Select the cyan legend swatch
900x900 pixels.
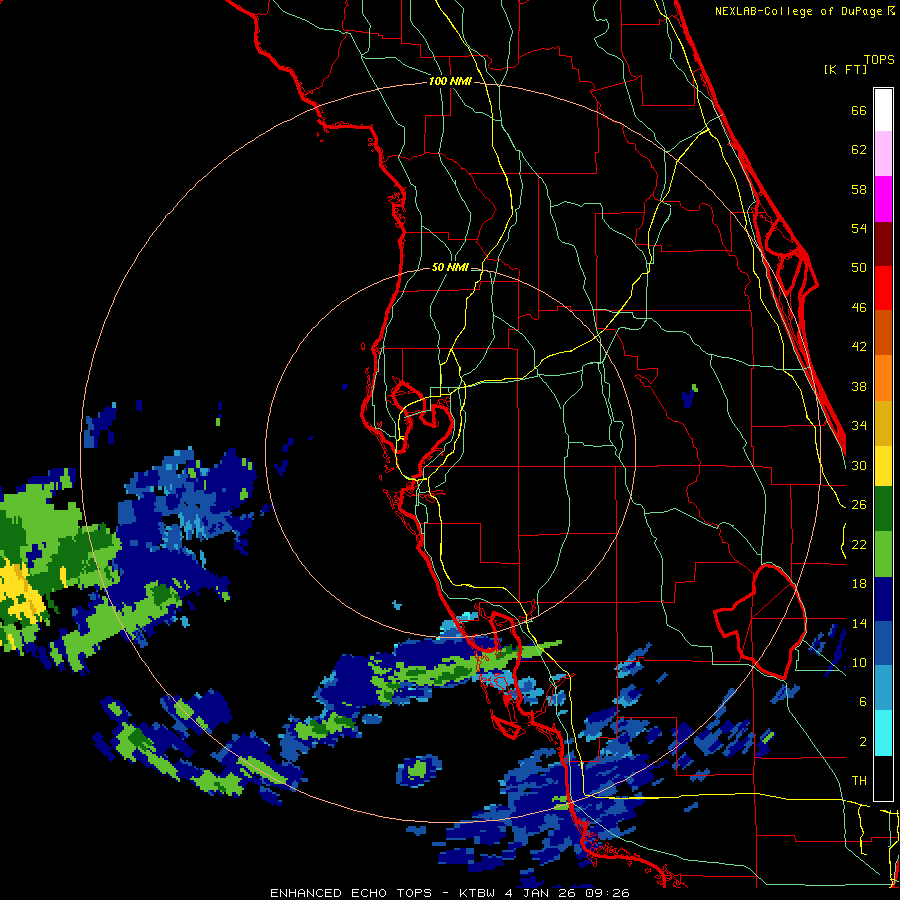pyautogui.click(x=883, y=733)
